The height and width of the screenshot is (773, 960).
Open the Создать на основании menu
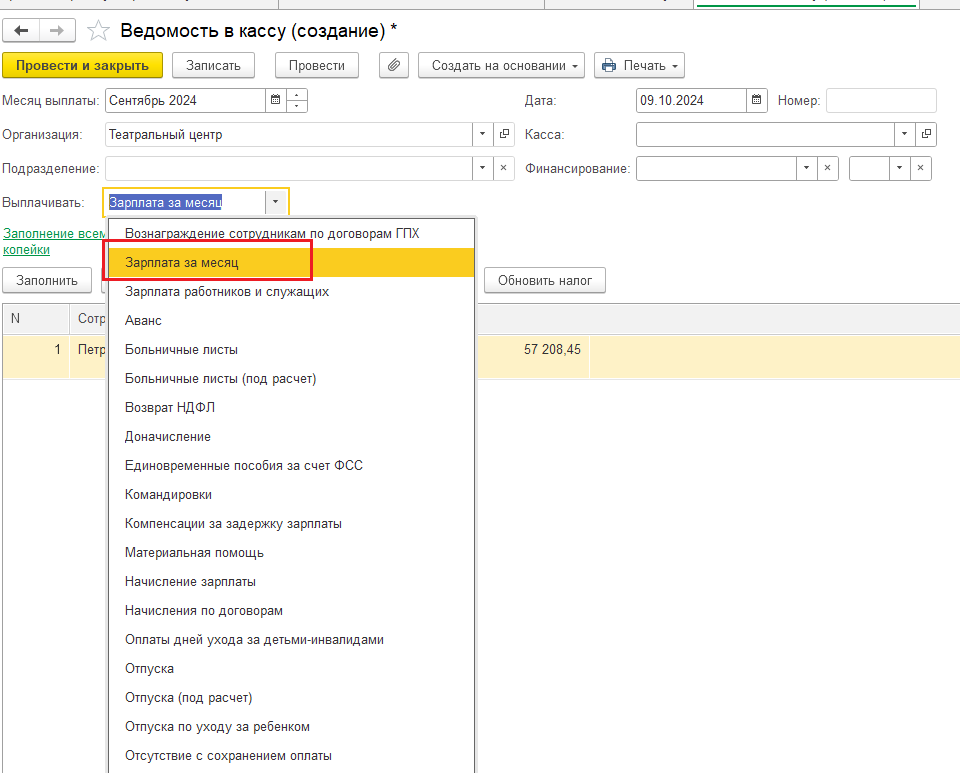click(x=501, y=65)
